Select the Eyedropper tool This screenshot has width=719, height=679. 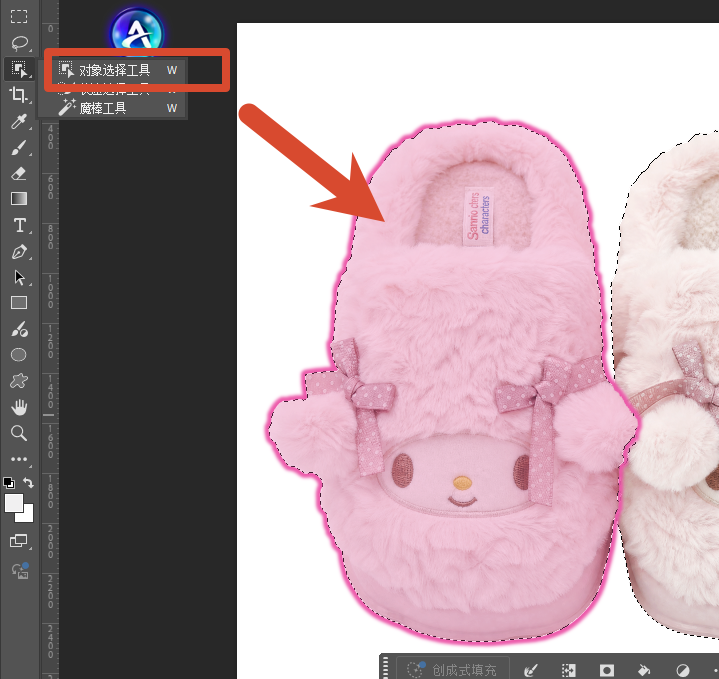pyautogui.click(x=19, y=121)
